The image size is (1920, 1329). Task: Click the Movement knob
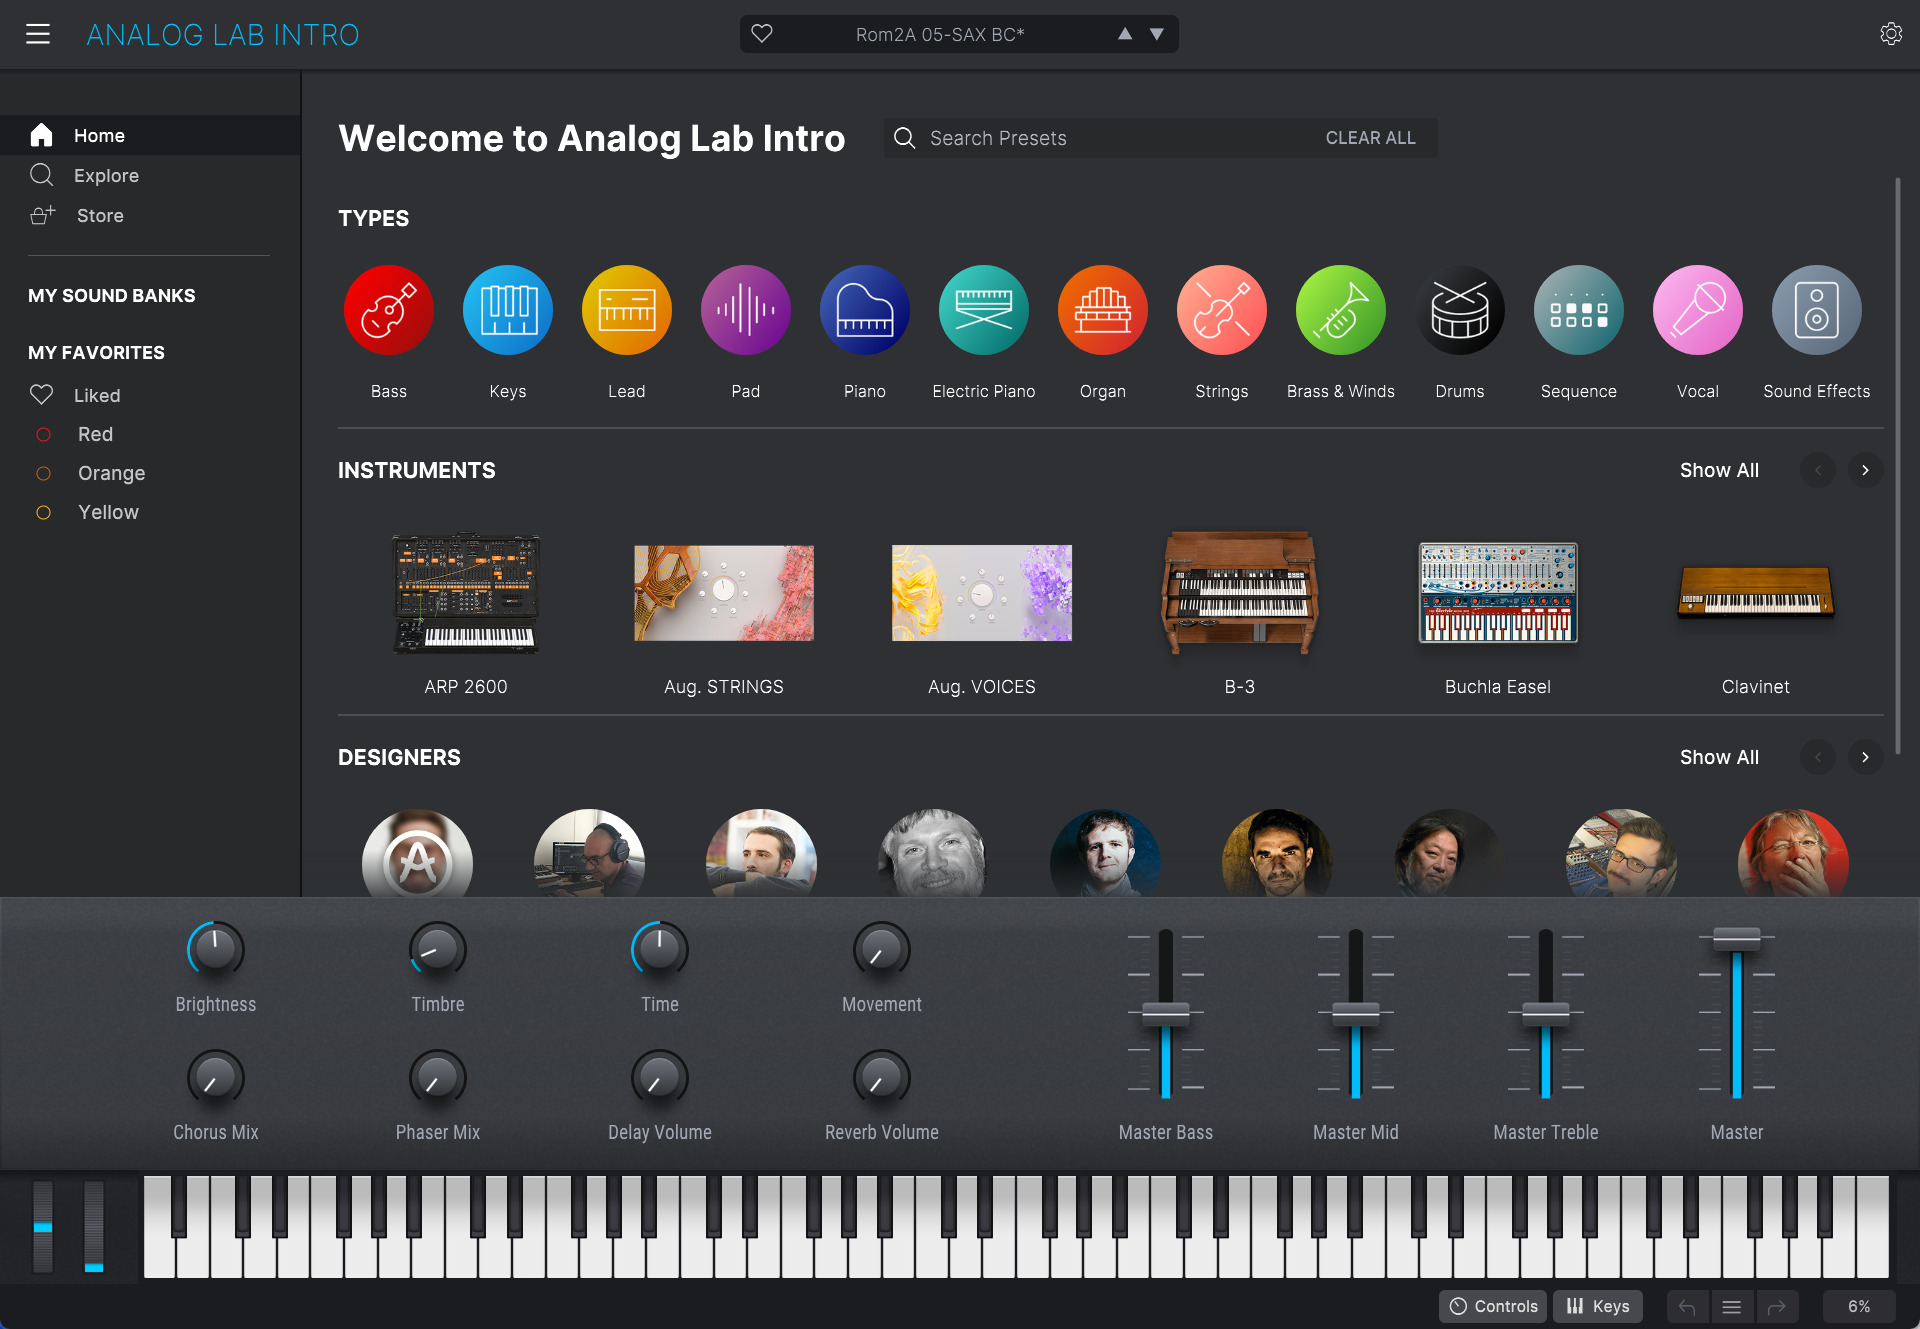[882, 949]
